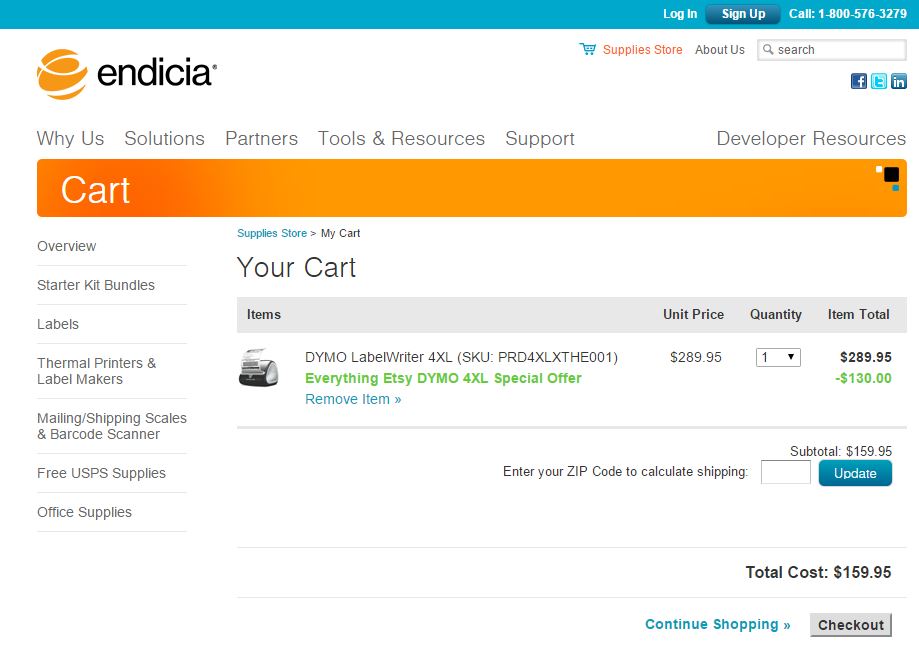919x651 pixels.
Task: Click the Checkout button
Action: (x=850, y=625)
